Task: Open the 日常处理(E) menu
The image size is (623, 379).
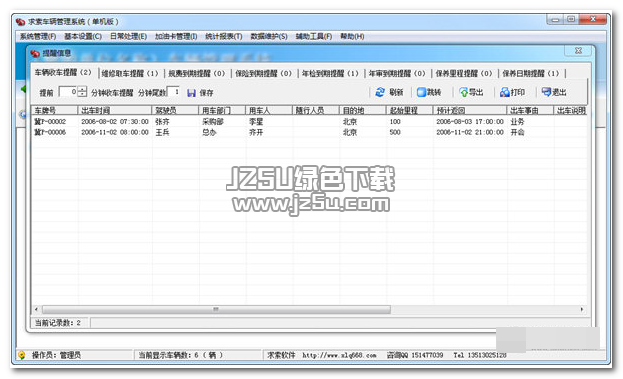Action: pyautogui.click(x=128, y=37)
